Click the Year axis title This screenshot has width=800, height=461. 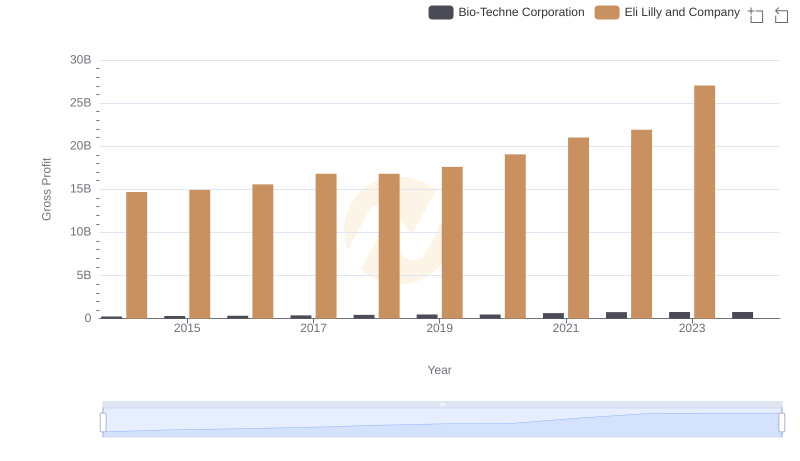[x=439, y=370]
